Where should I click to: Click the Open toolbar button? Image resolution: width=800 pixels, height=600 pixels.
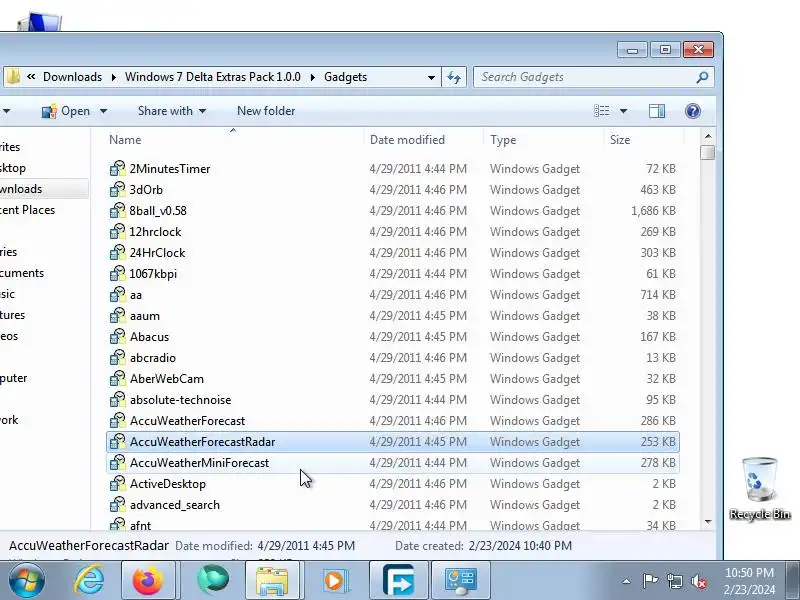66,111
